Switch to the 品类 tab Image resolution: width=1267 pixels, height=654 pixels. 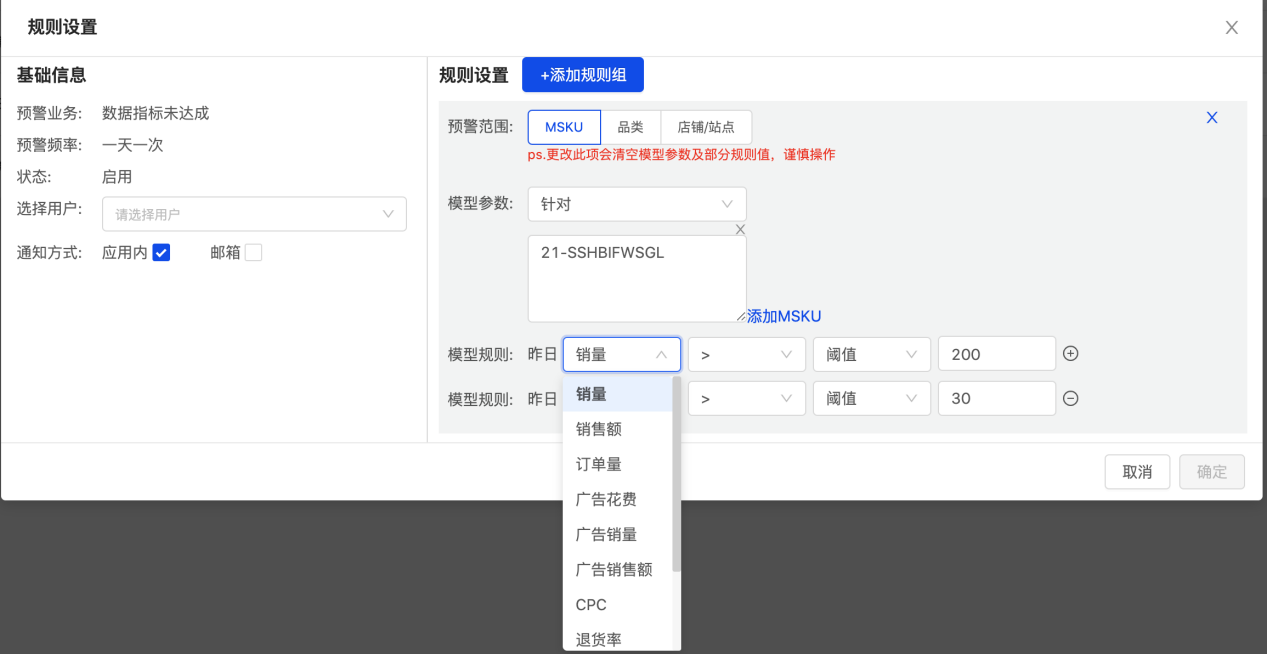coord(630,127)
